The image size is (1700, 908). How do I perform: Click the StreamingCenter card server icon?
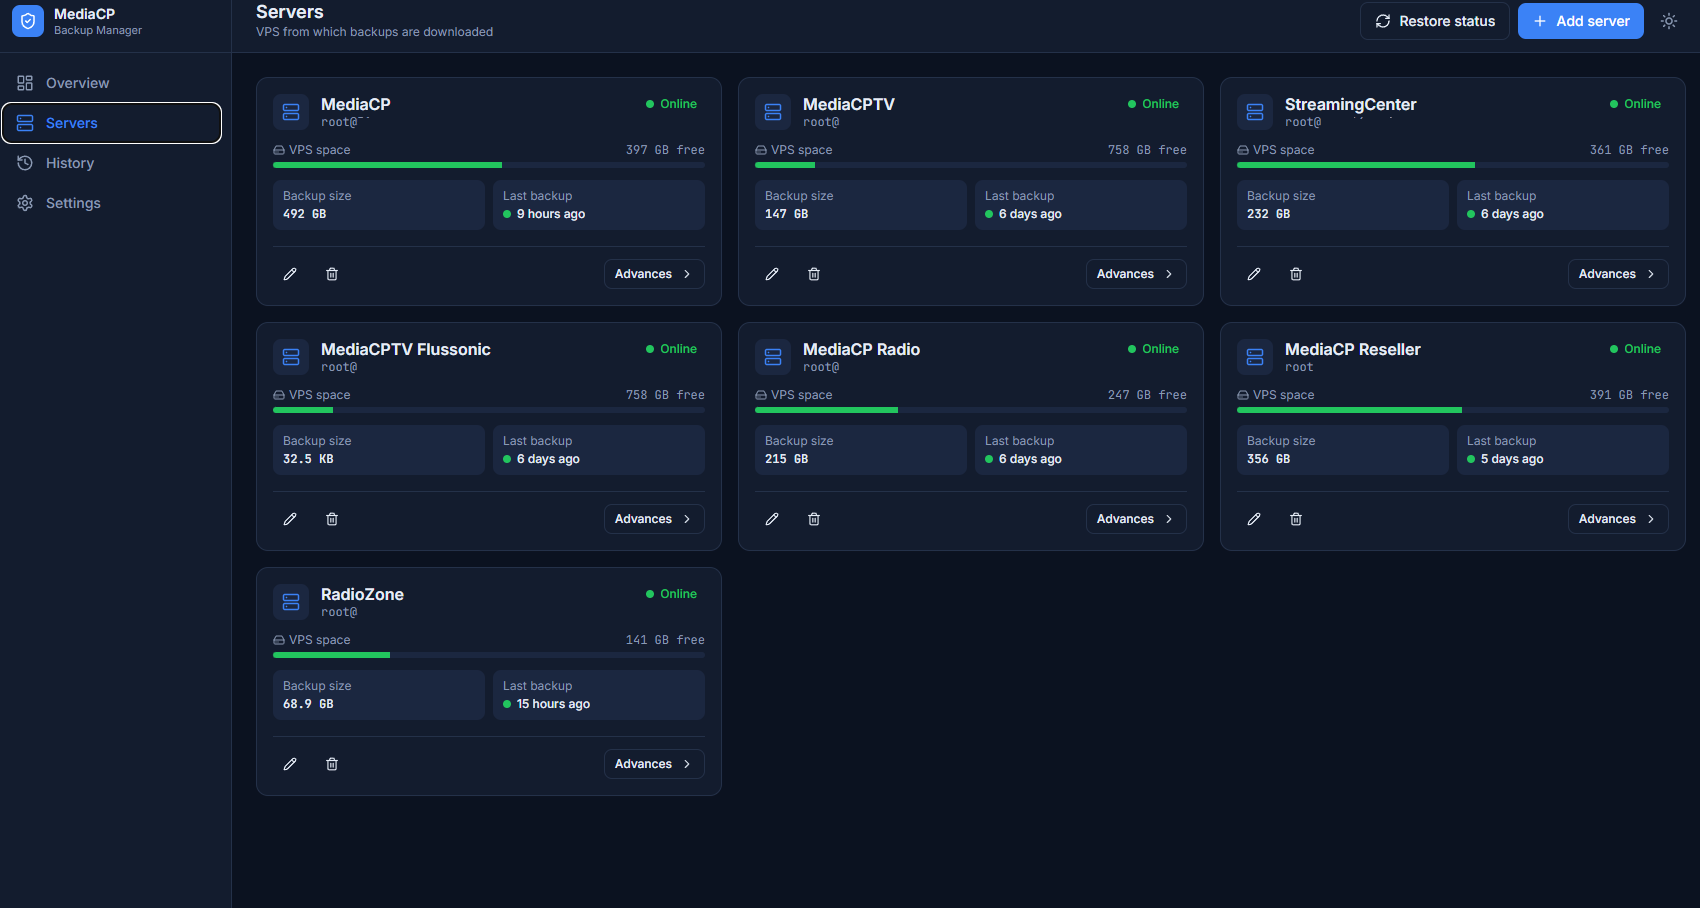pos(1255,112)
